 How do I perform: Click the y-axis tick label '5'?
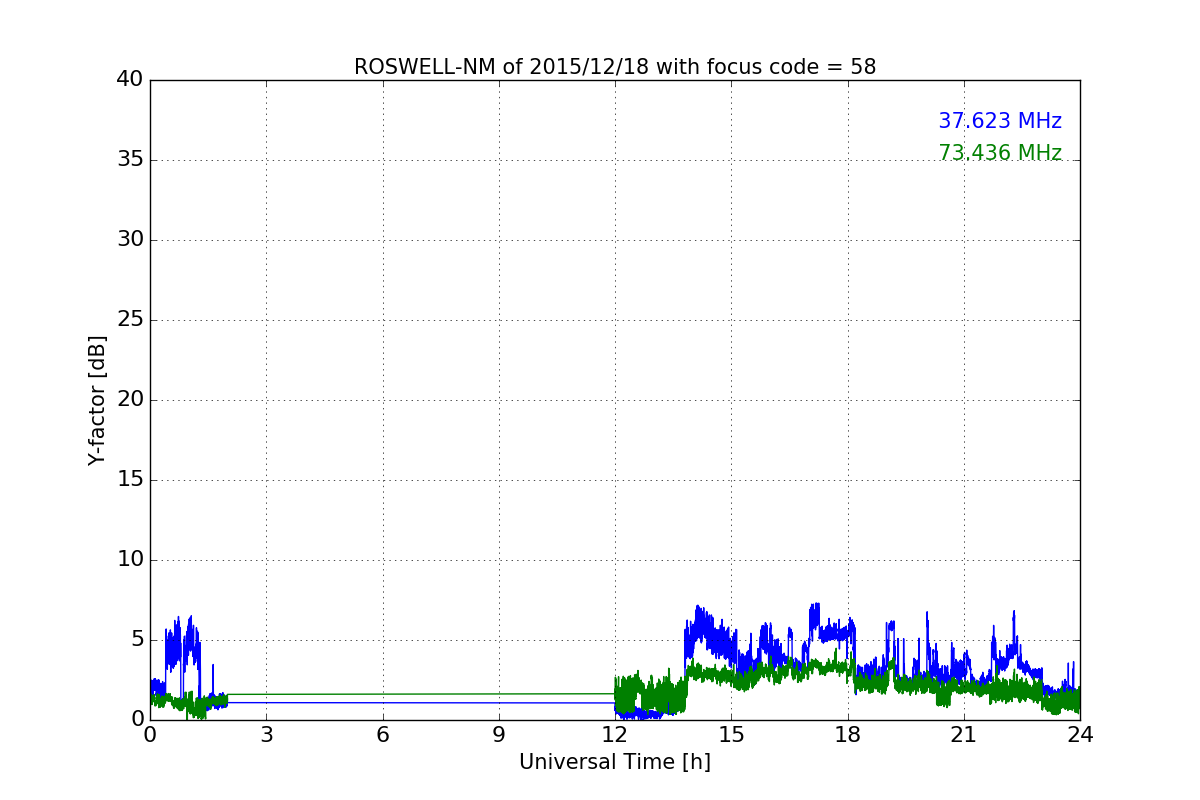(137, 640)
